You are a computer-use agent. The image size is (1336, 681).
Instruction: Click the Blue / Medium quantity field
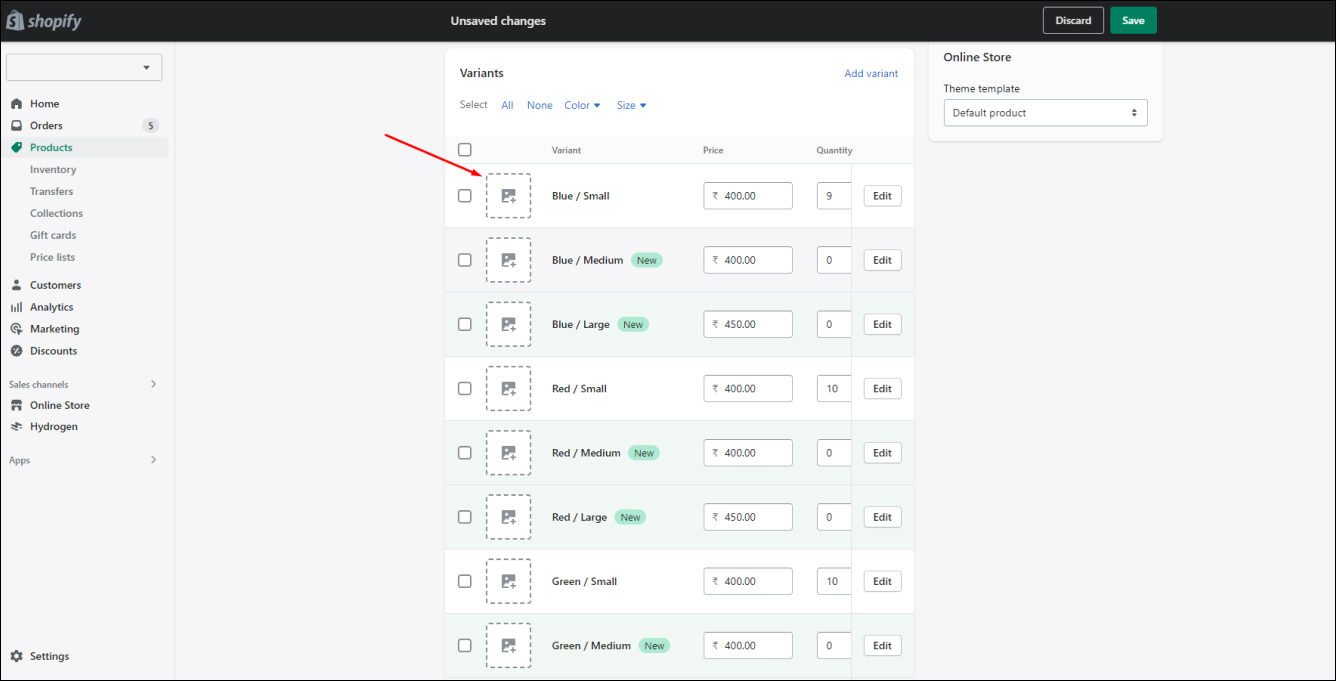click(834, 260)
